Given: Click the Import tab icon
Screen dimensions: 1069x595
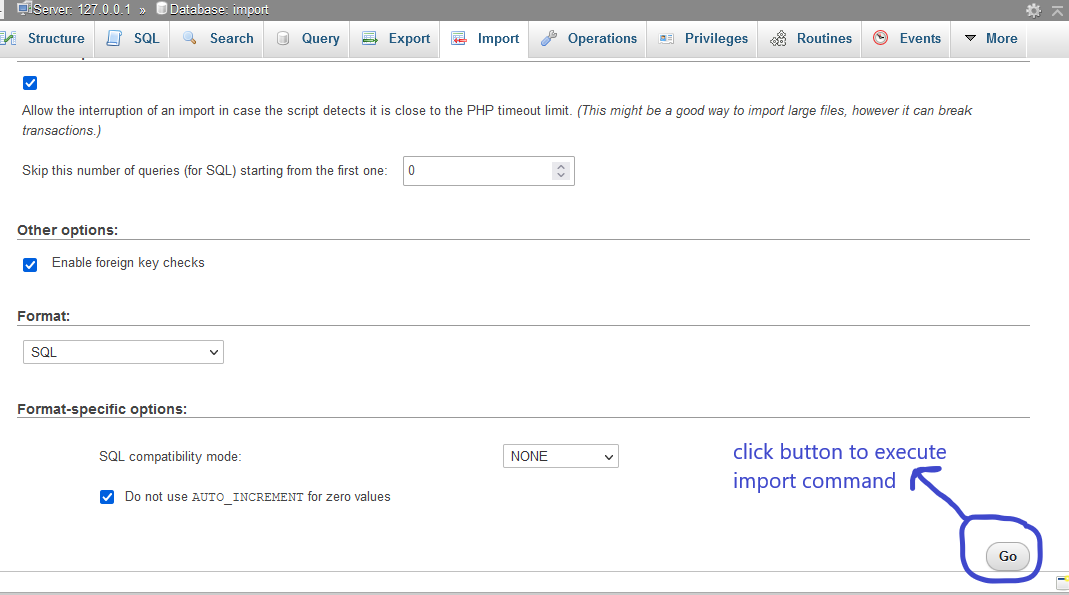Looking at the screenshot, I should click(459, 38).
